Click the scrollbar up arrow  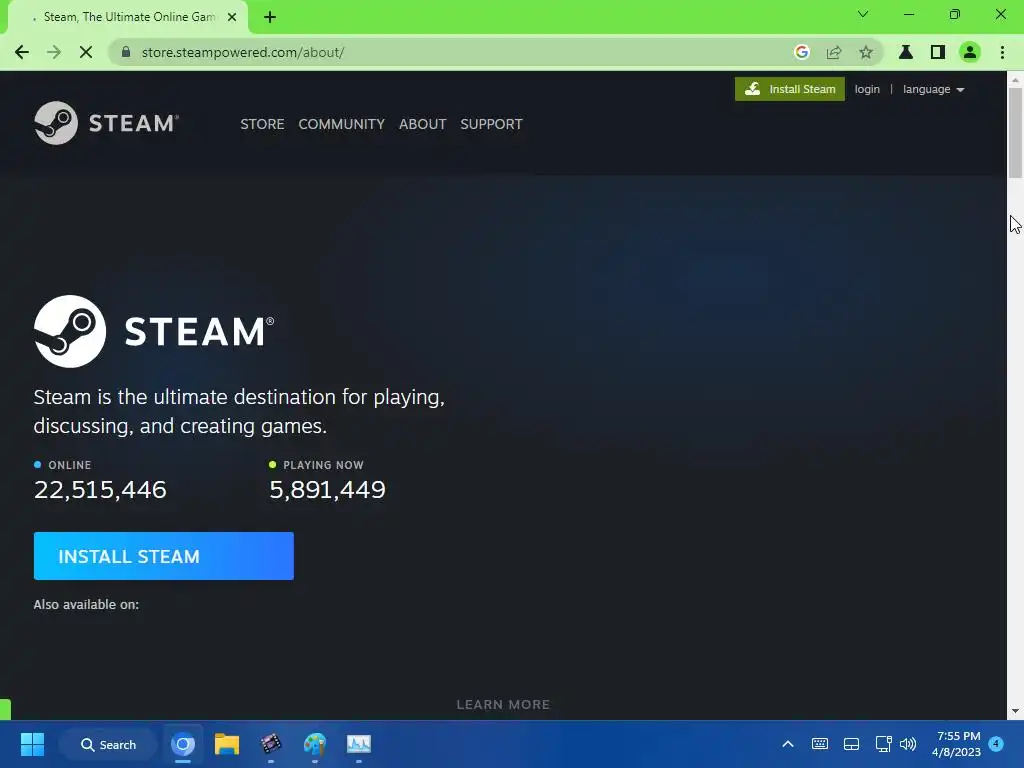tap(1015, 80)
